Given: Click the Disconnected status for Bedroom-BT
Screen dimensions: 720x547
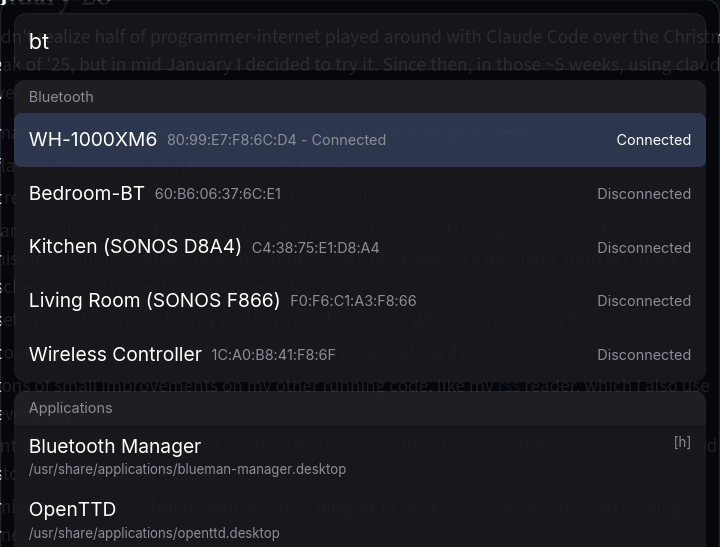Looking at the screenshot, I should [x=643, y=194].
